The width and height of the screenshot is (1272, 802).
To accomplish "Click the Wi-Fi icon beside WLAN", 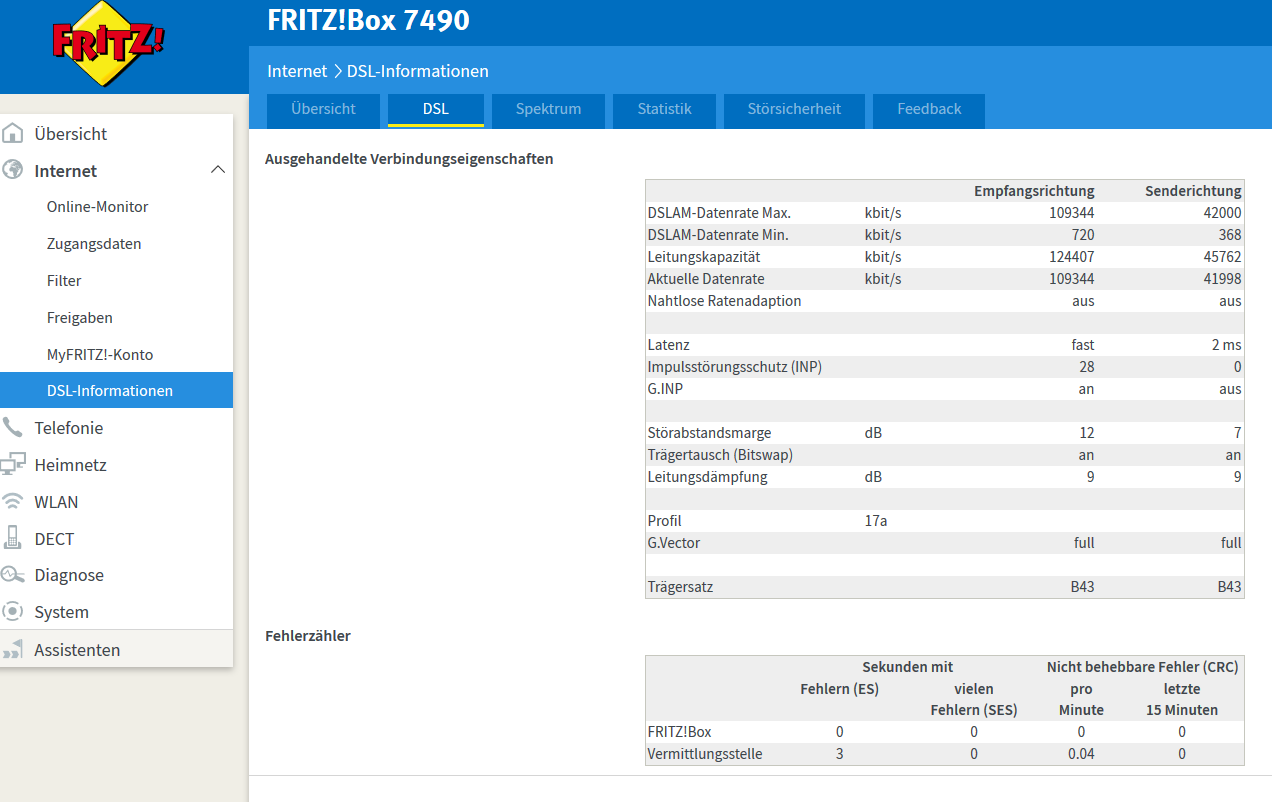I will pos(13,501).
